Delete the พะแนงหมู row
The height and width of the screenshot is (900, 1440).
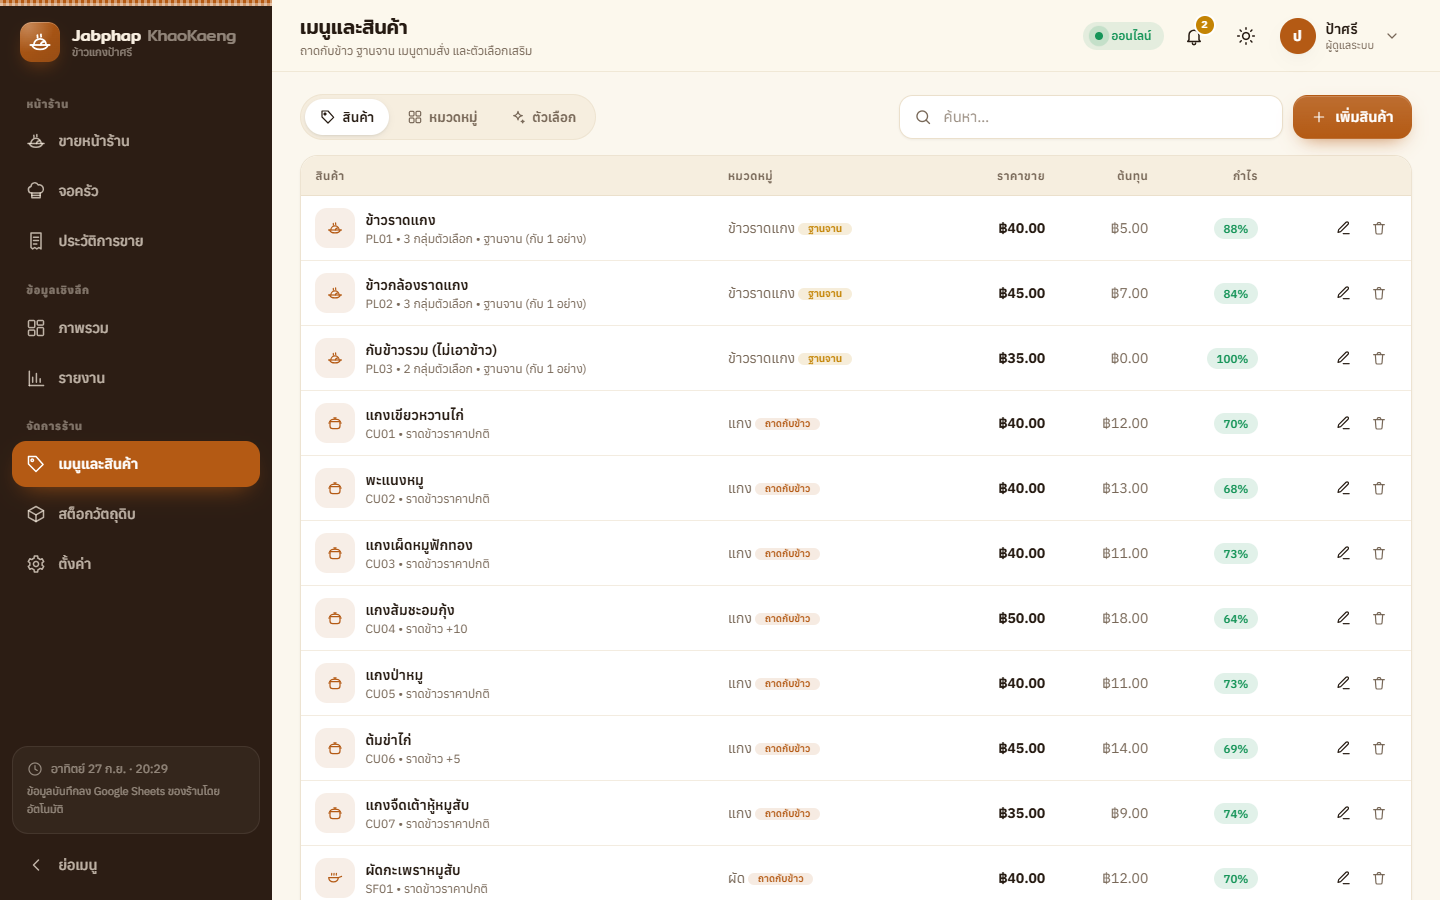(x=1379, y=488)
